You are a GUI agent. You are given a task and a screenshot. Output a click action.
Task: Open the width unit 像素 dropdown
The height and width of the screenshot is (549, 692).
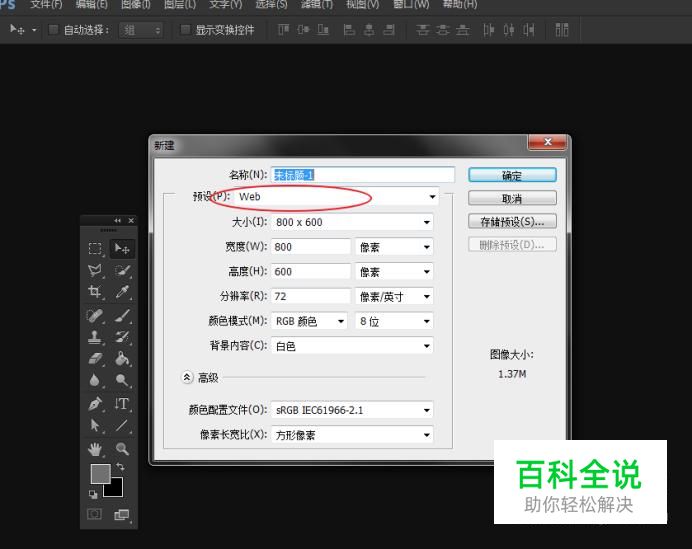pyautogui.click(x=394, y=247)
